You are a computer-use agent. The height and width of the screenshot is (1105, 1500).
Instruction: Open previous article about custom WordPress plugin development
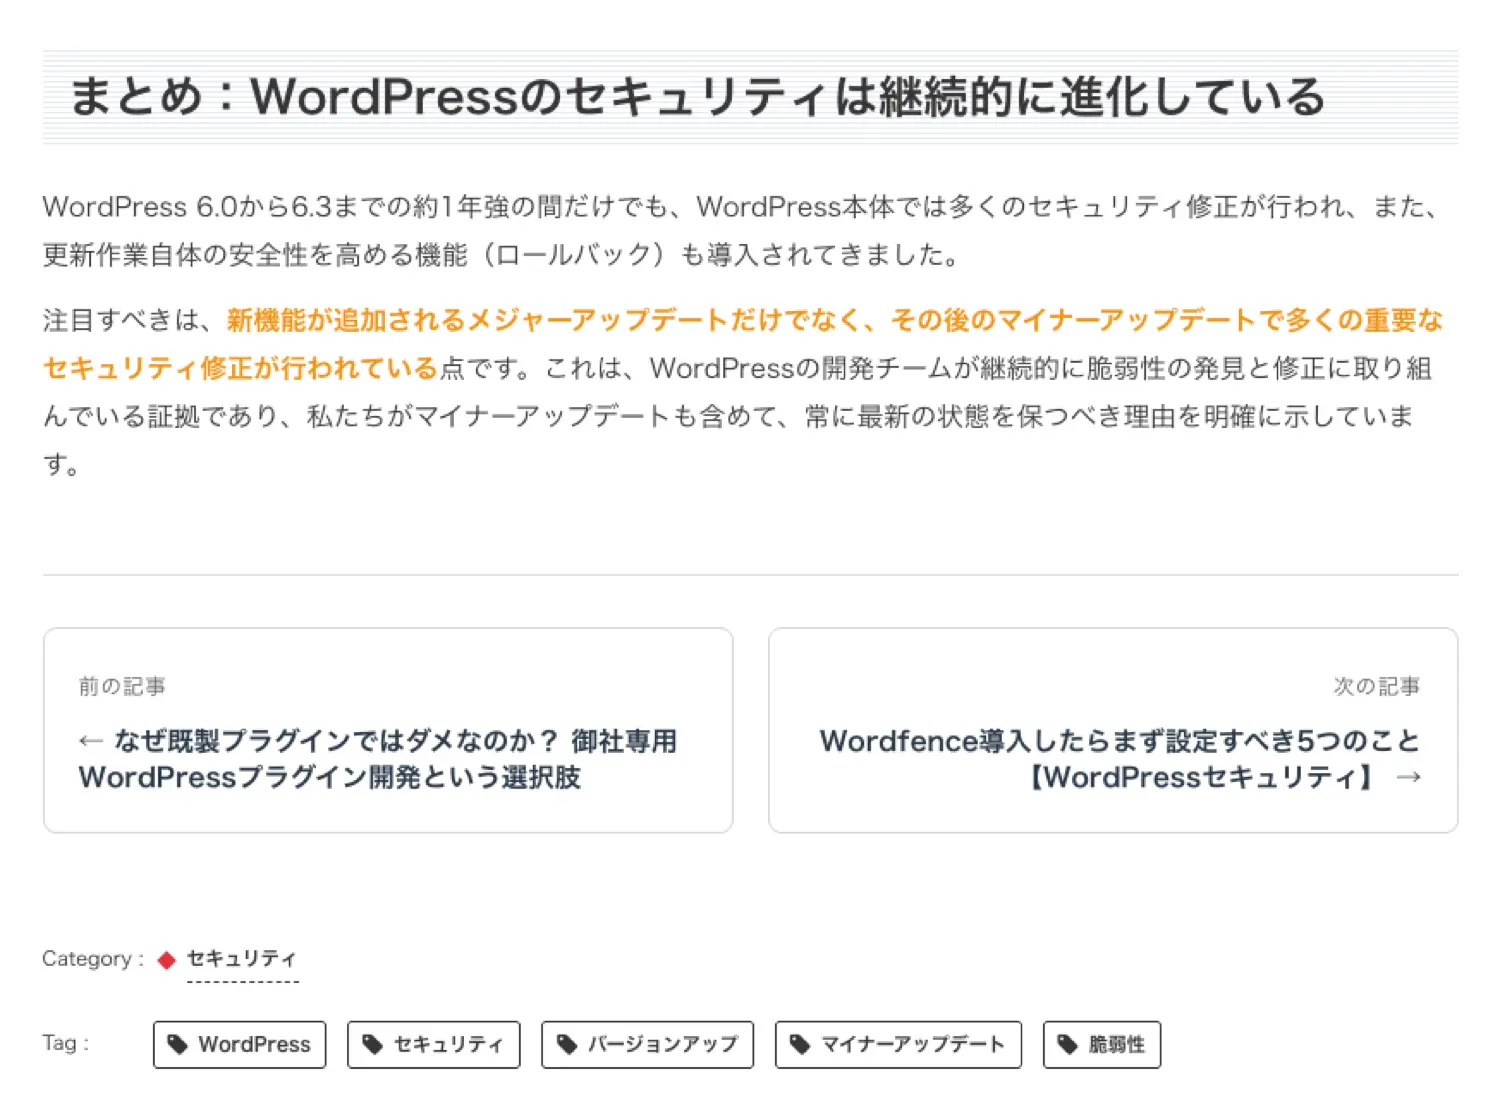pyautogui.click(x=388, y=730)
